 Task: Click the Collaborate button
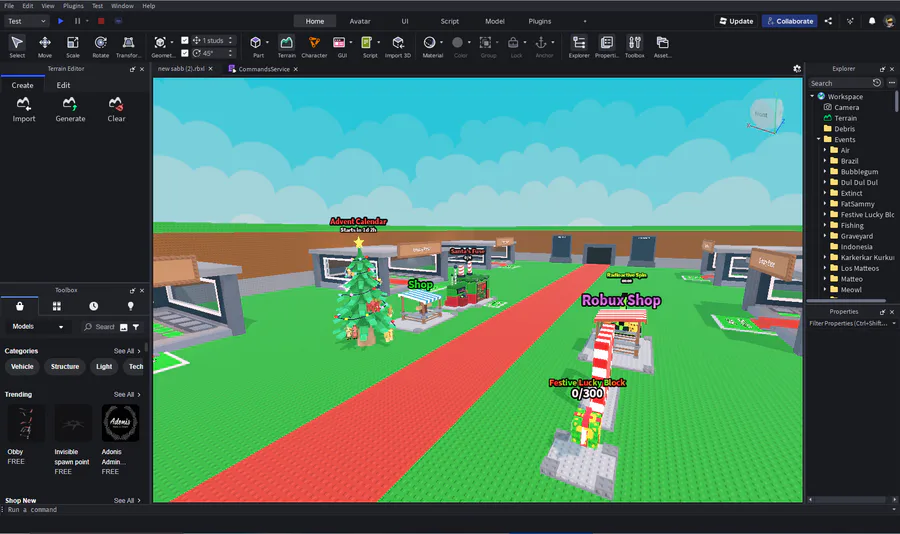790,21
